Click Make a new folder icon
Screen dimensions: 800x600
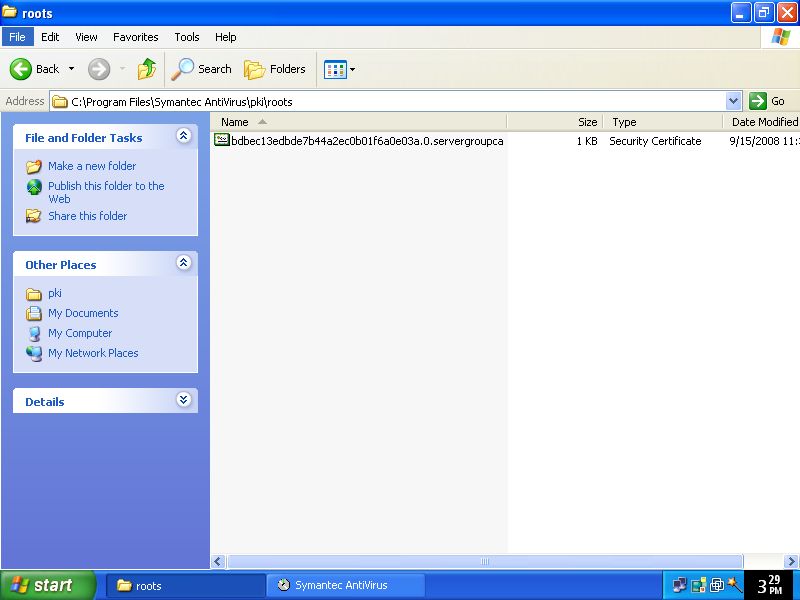click(x=34, y=166)
